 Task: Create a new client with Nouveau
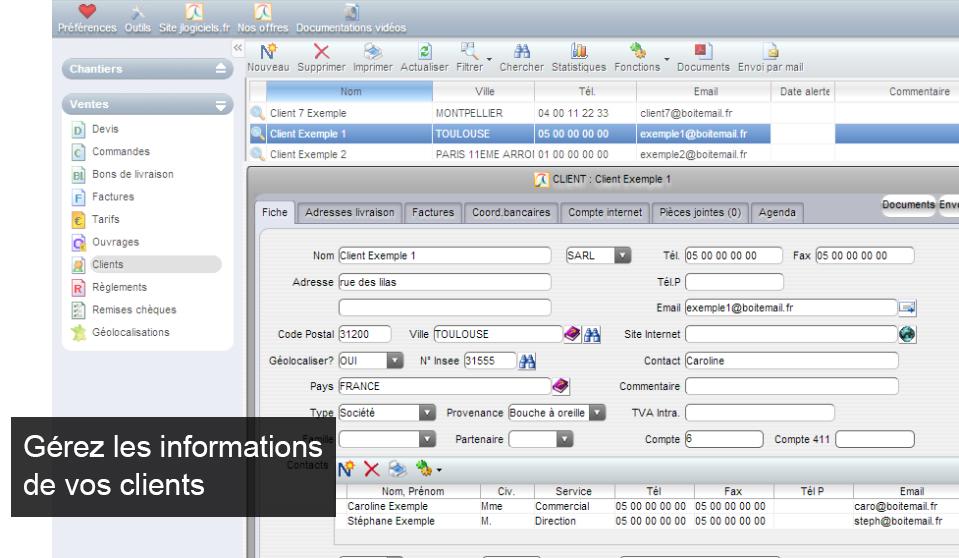(x=268, y=58)
